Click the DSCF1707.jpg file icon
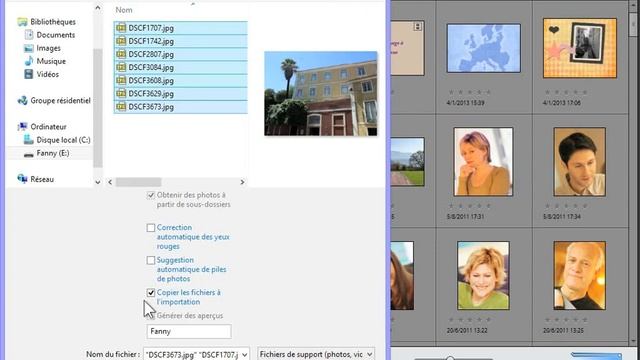 pyautogui.click(x=121, y=28)
